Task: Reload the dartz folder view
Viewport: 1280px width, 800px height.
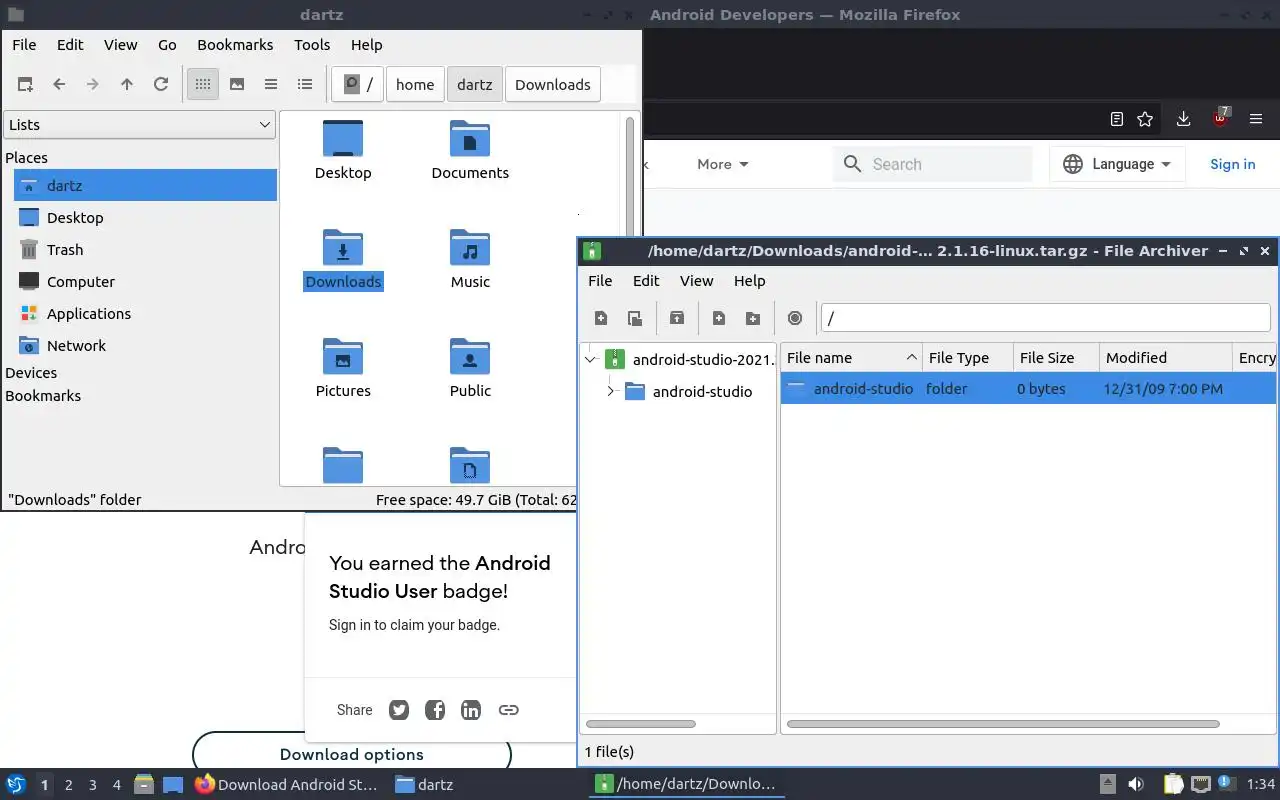Action: click(161, 85)
